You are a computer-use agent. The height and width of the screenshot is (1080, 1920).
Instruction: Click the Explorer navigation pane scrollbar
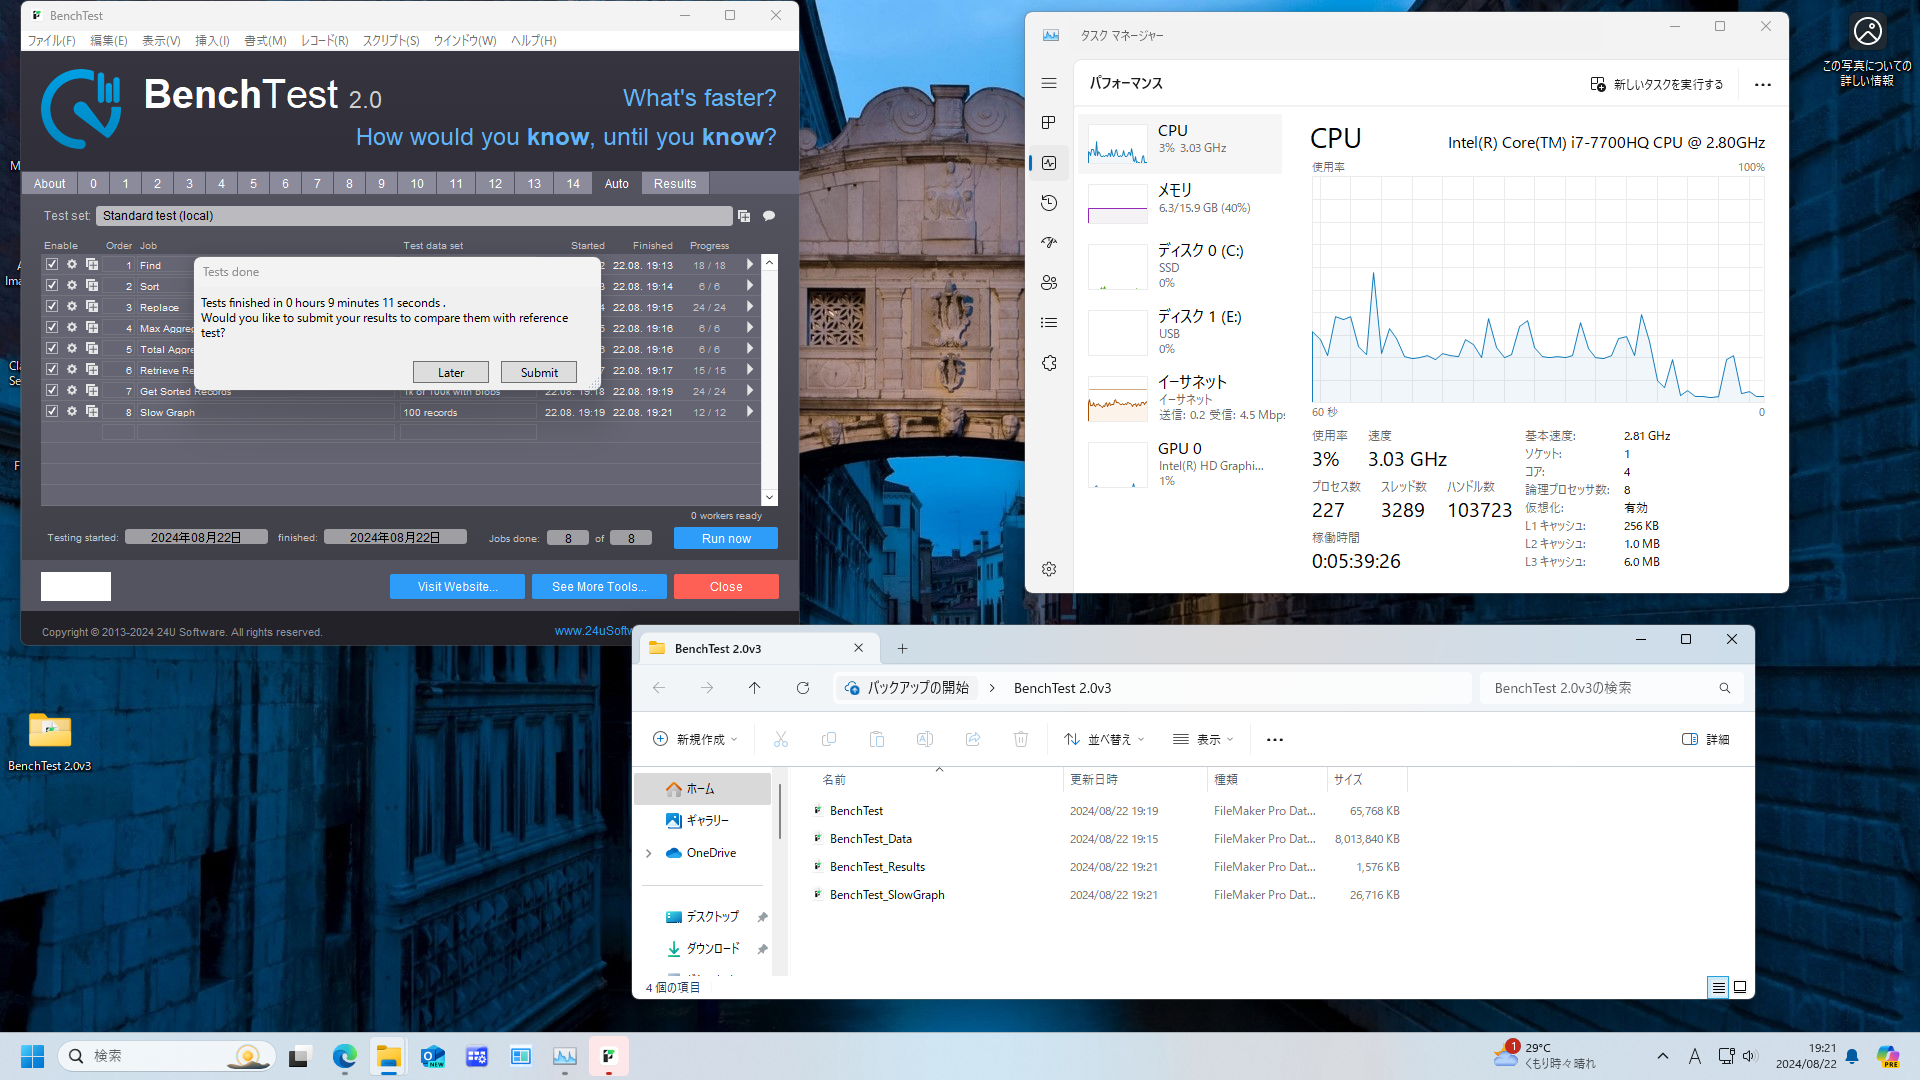tap(780, 811)
